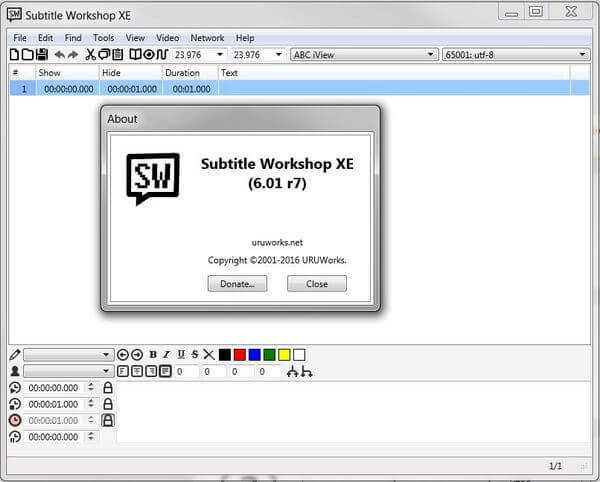
Task: Open the File menu
Action: click(x=20, y=38)
